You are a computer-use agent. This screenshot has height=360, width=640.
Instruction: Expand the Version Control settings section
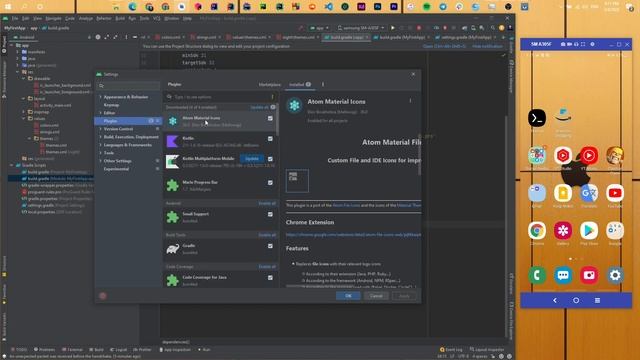[100, 129]
